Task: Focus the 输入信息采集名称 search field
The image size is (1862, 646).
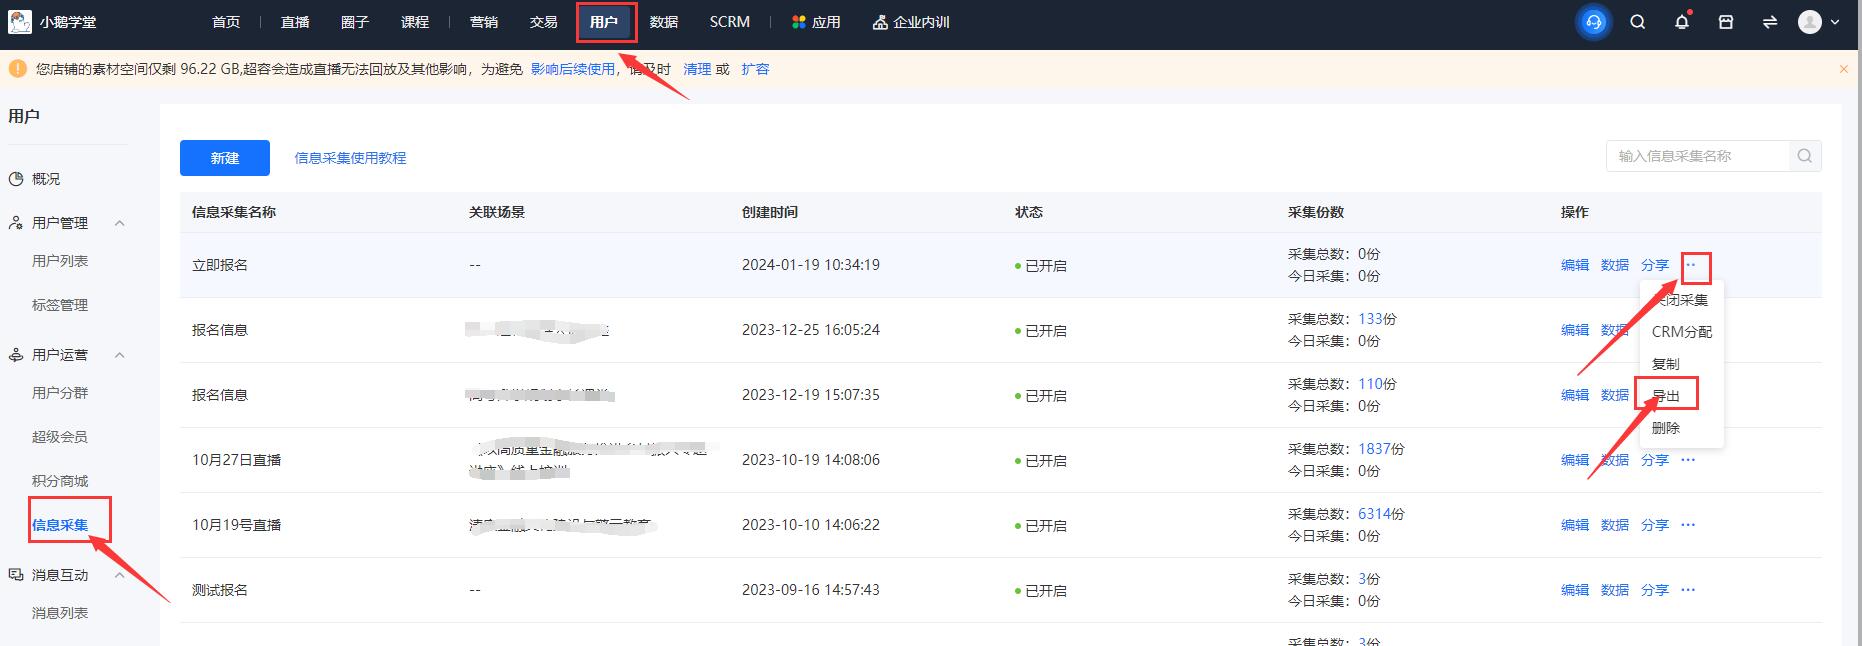Action: click(x=1697, y=156)
